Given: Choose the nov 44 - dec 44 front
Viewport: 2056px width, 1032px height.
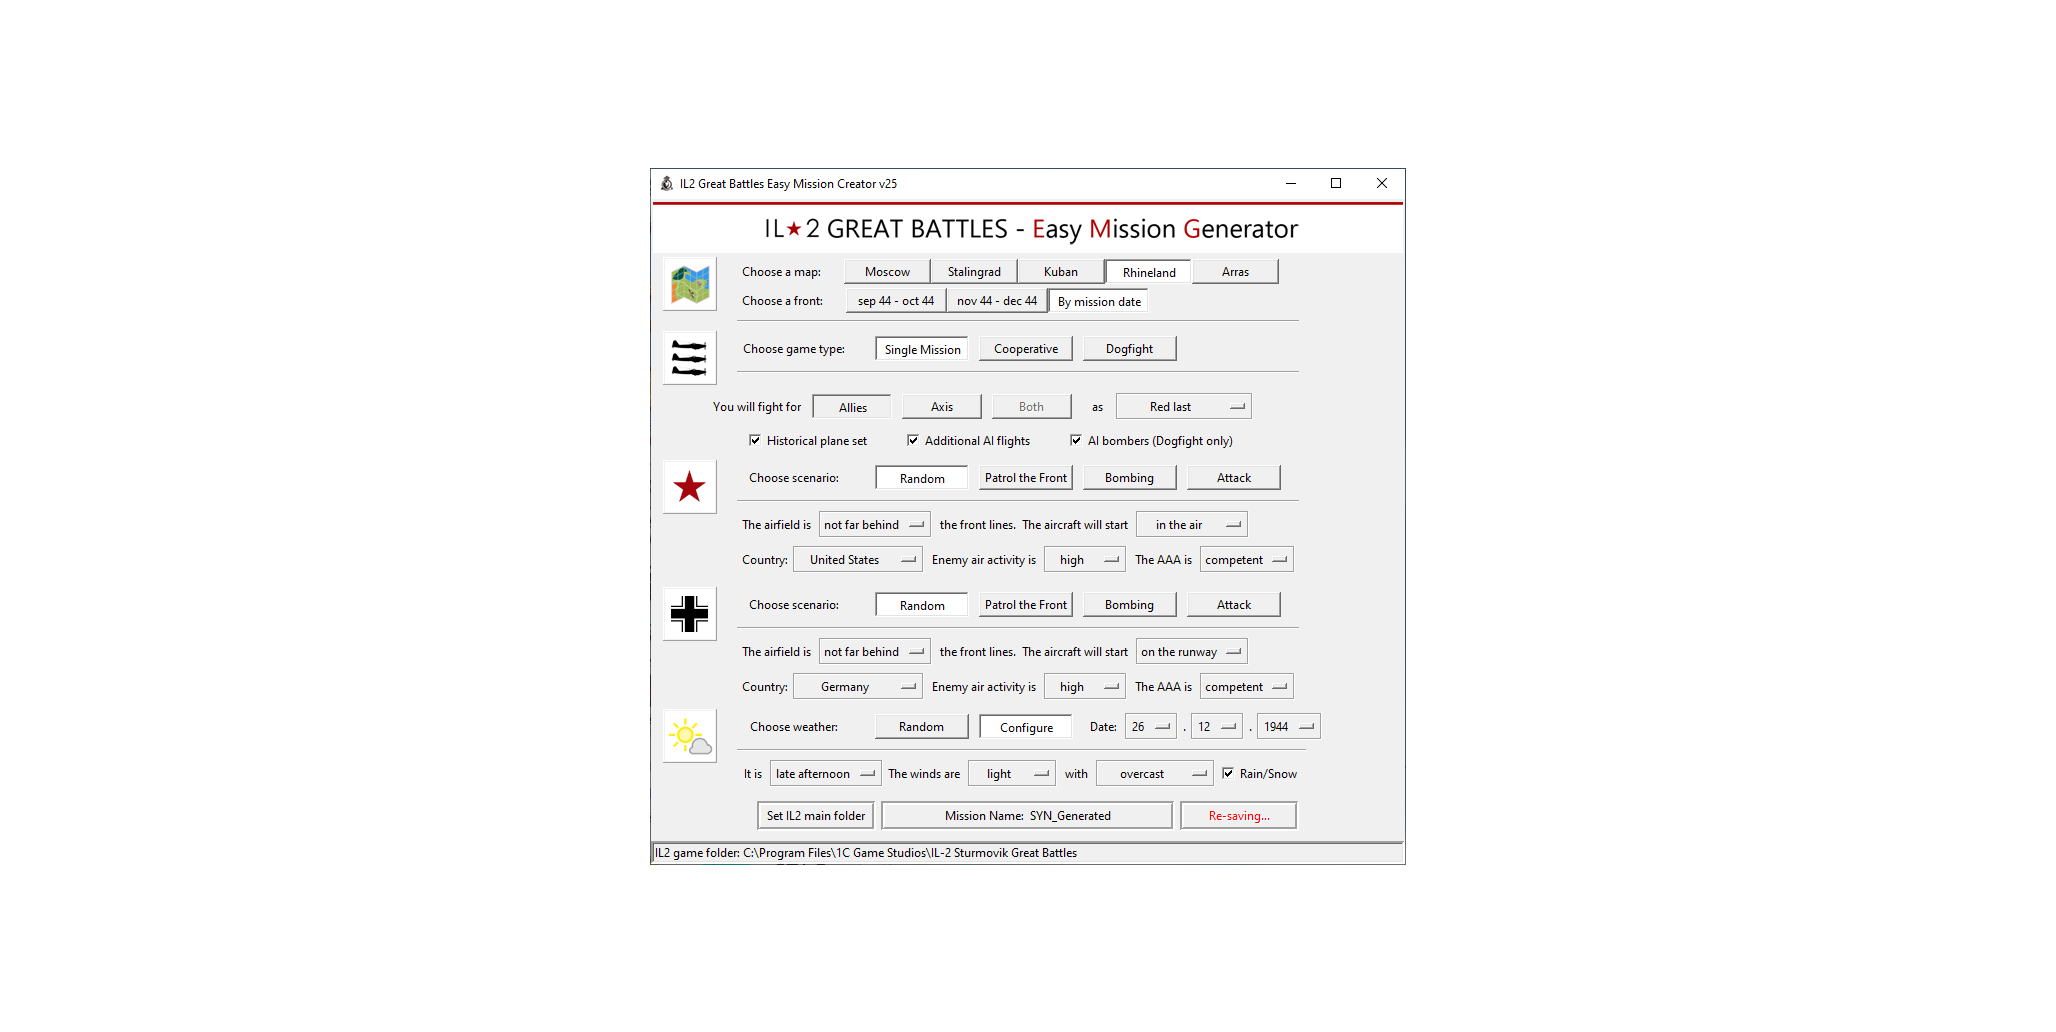Looking at the screenshot, I should 997,301.
